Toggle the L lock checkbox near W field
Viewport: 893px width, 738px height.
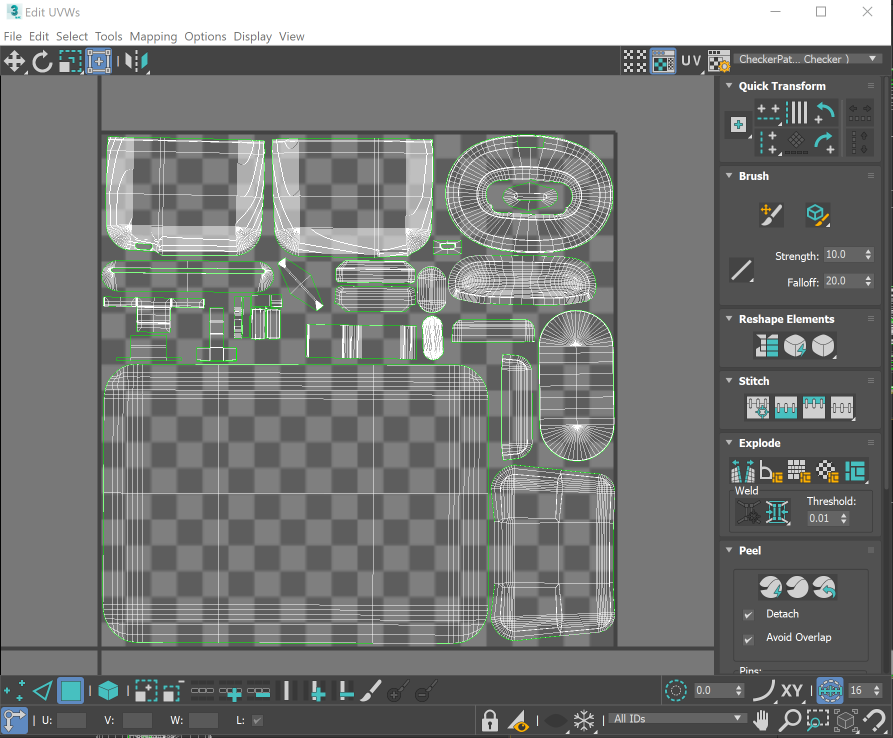coord(258,720)
